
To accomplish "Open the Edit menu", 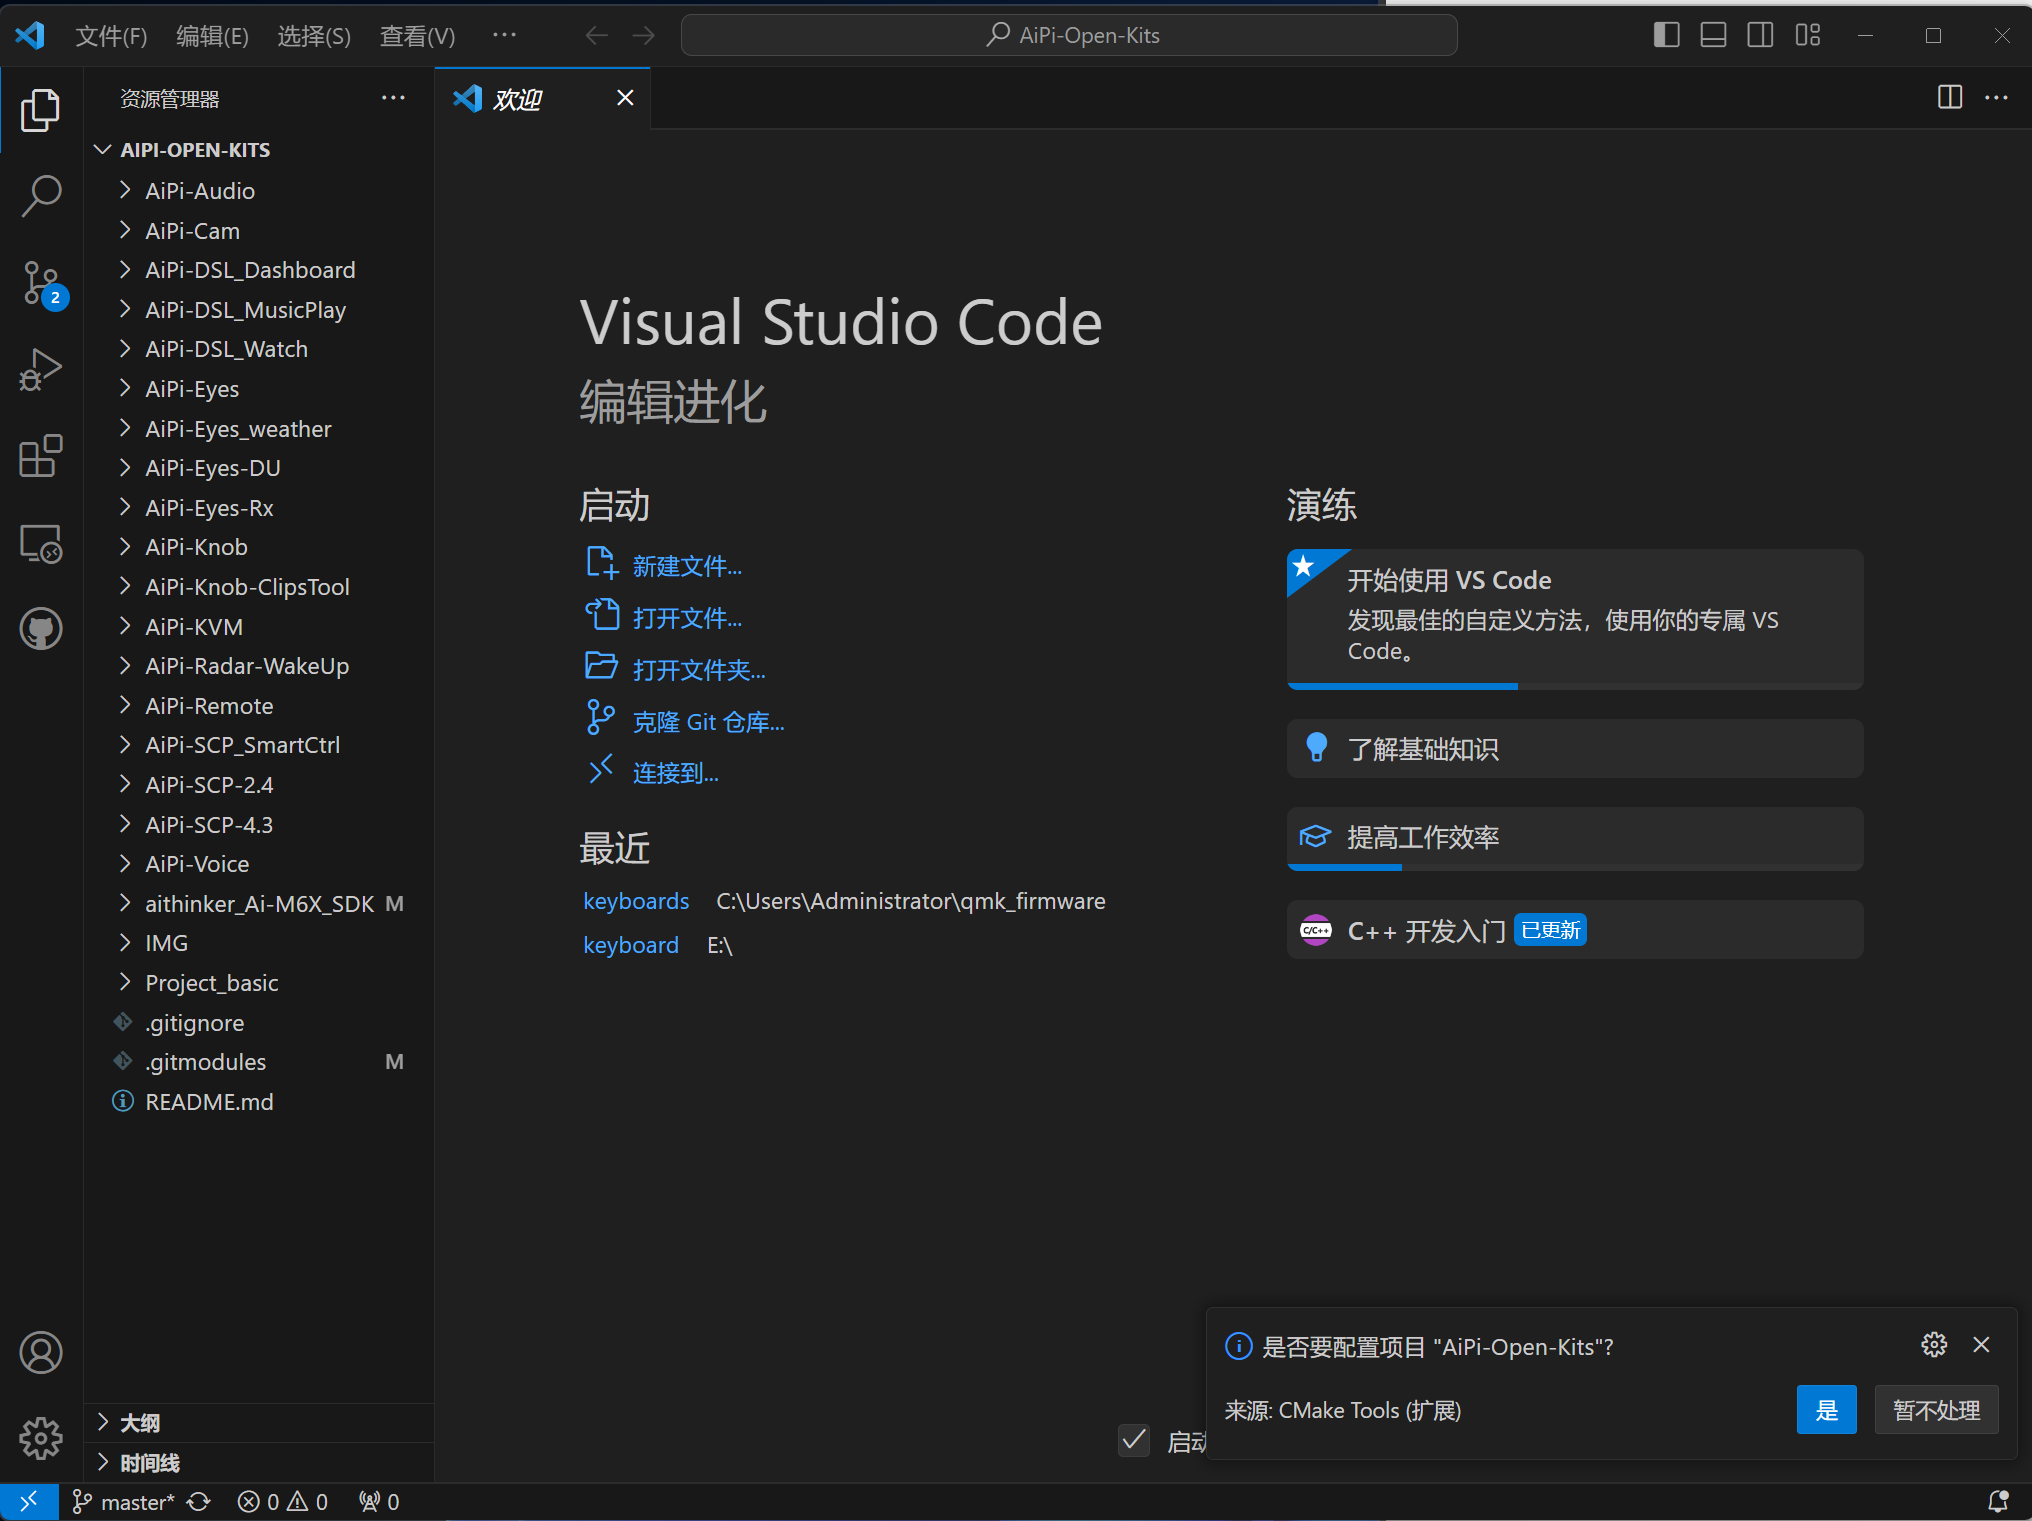I will coord(212,36).
